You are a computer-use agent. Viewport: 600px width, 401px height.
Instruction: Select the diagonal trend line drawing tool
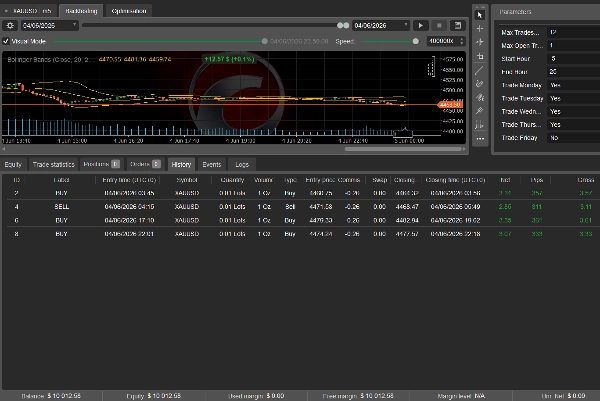[x=479, y=70]
